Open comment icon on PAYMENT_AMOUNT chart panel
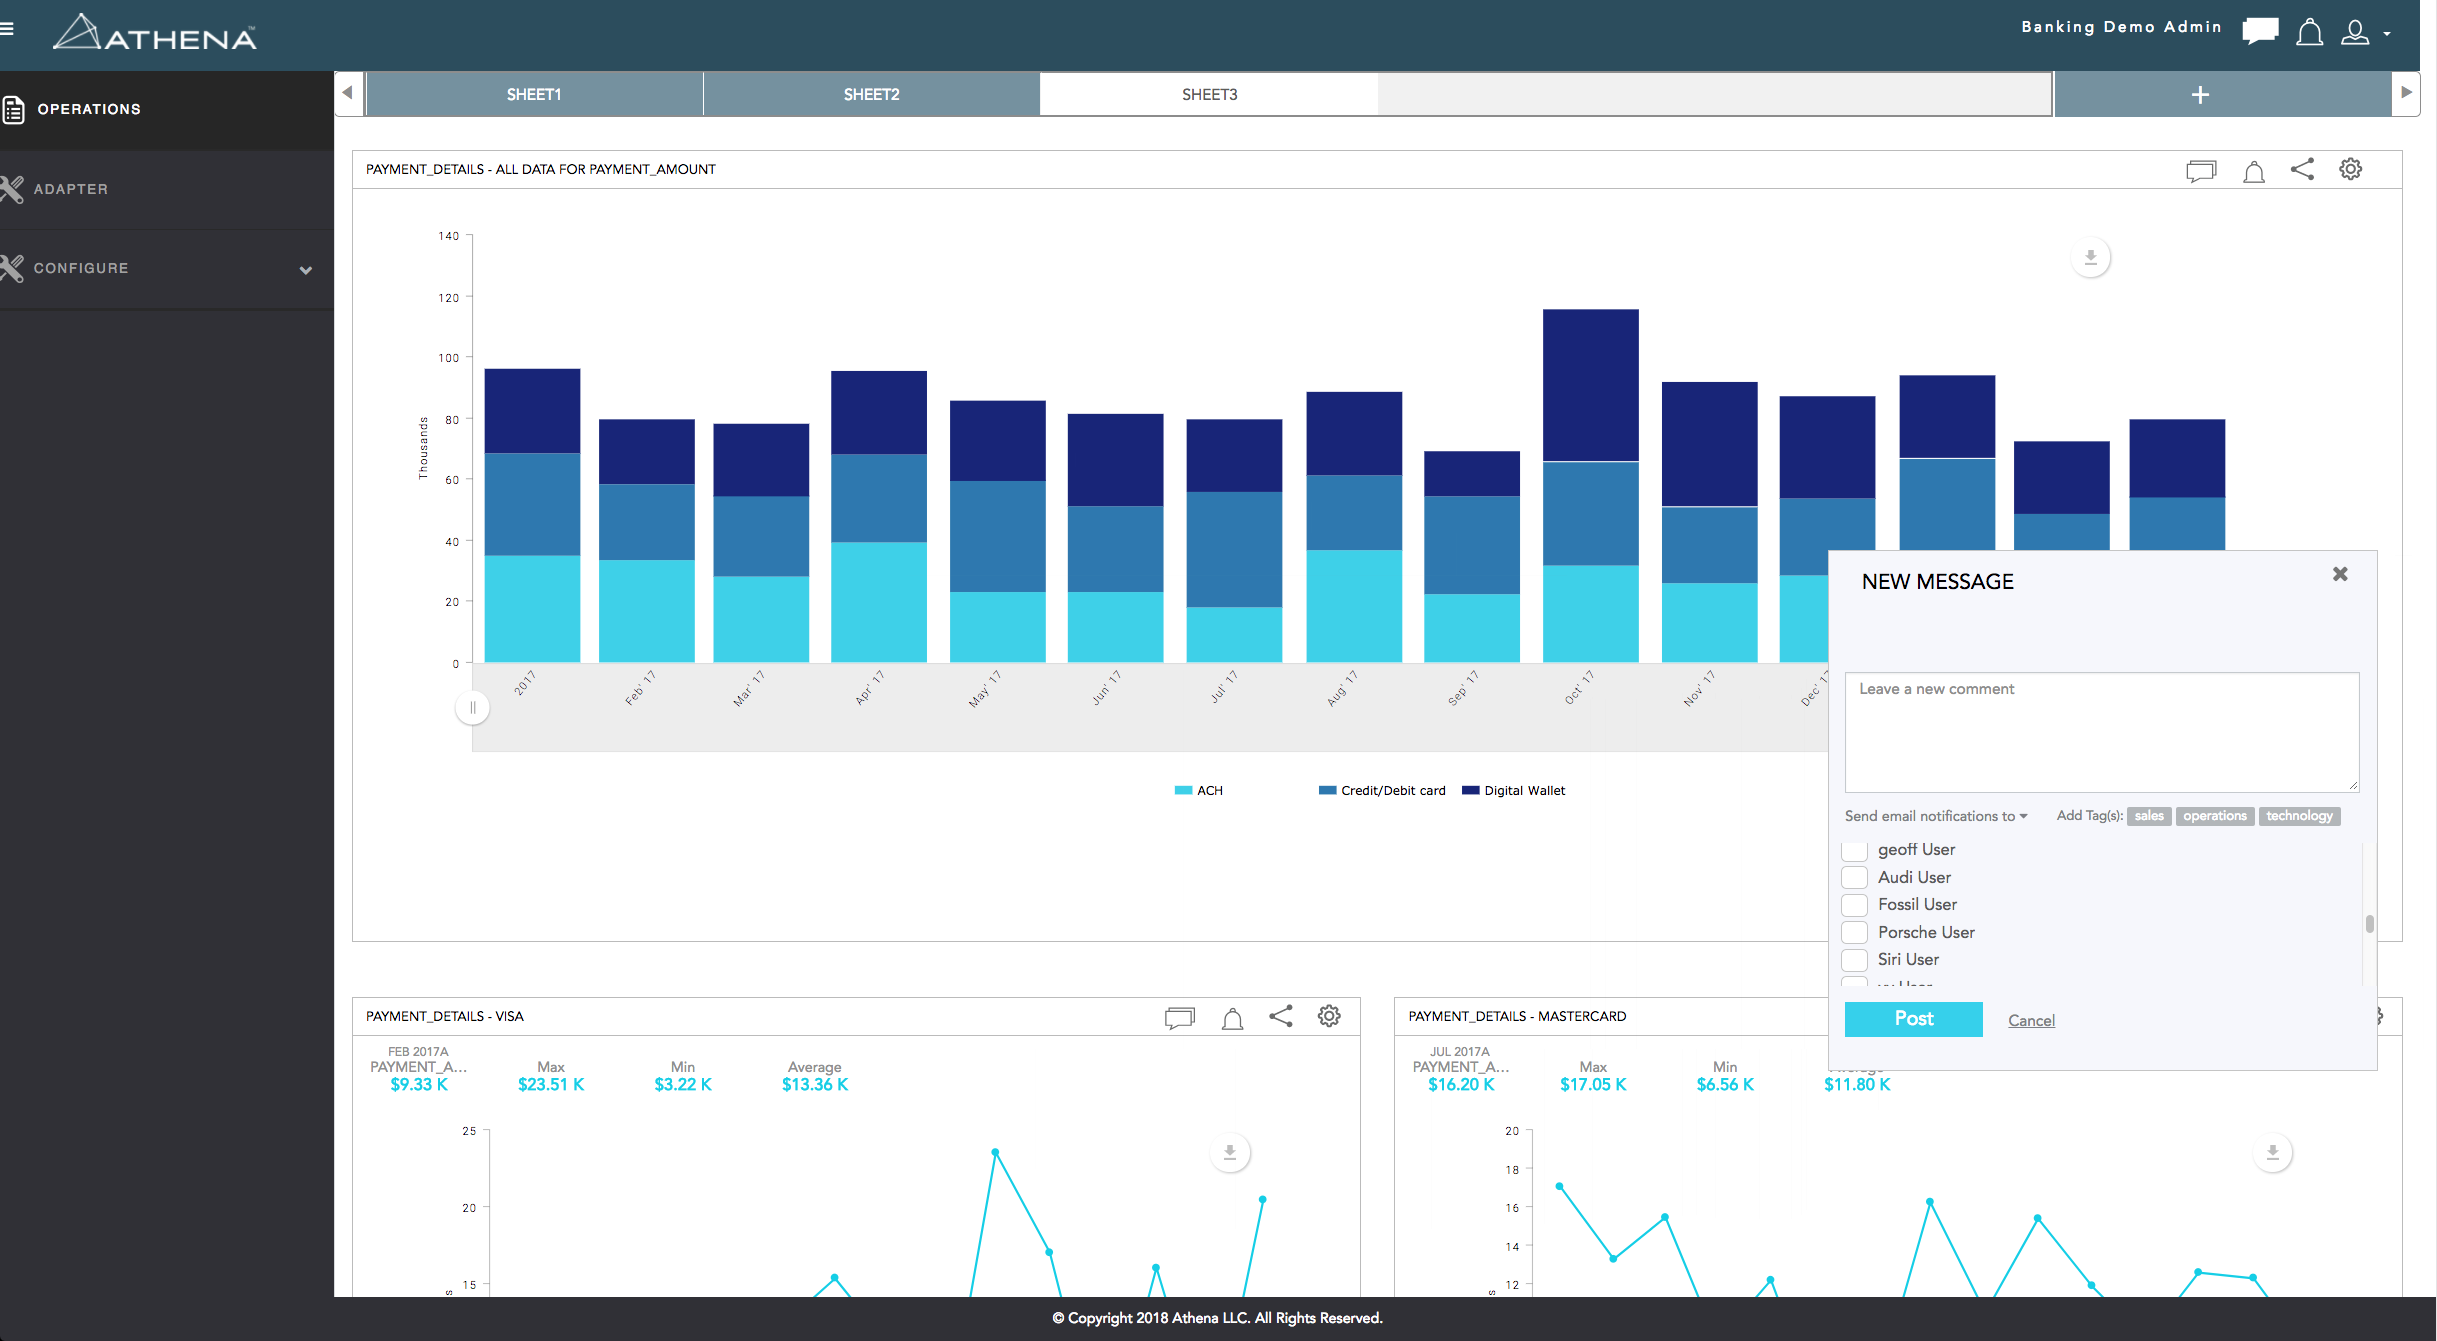 click(2200, 171)
